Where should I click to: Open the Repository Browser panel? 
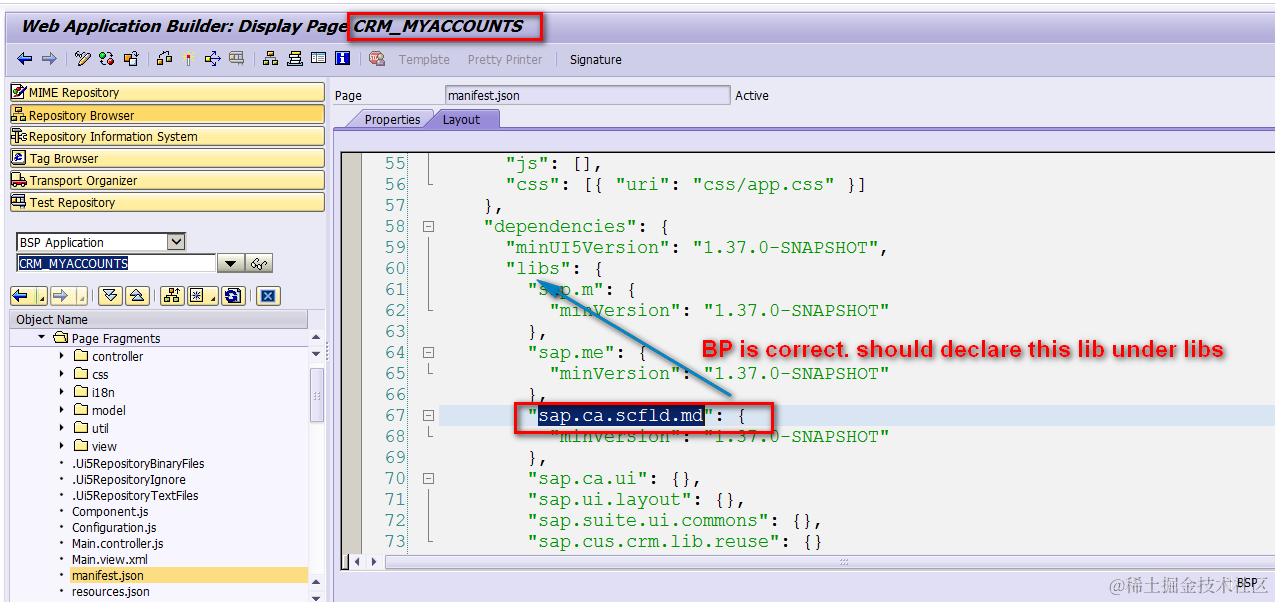click(x=167, y=114)
